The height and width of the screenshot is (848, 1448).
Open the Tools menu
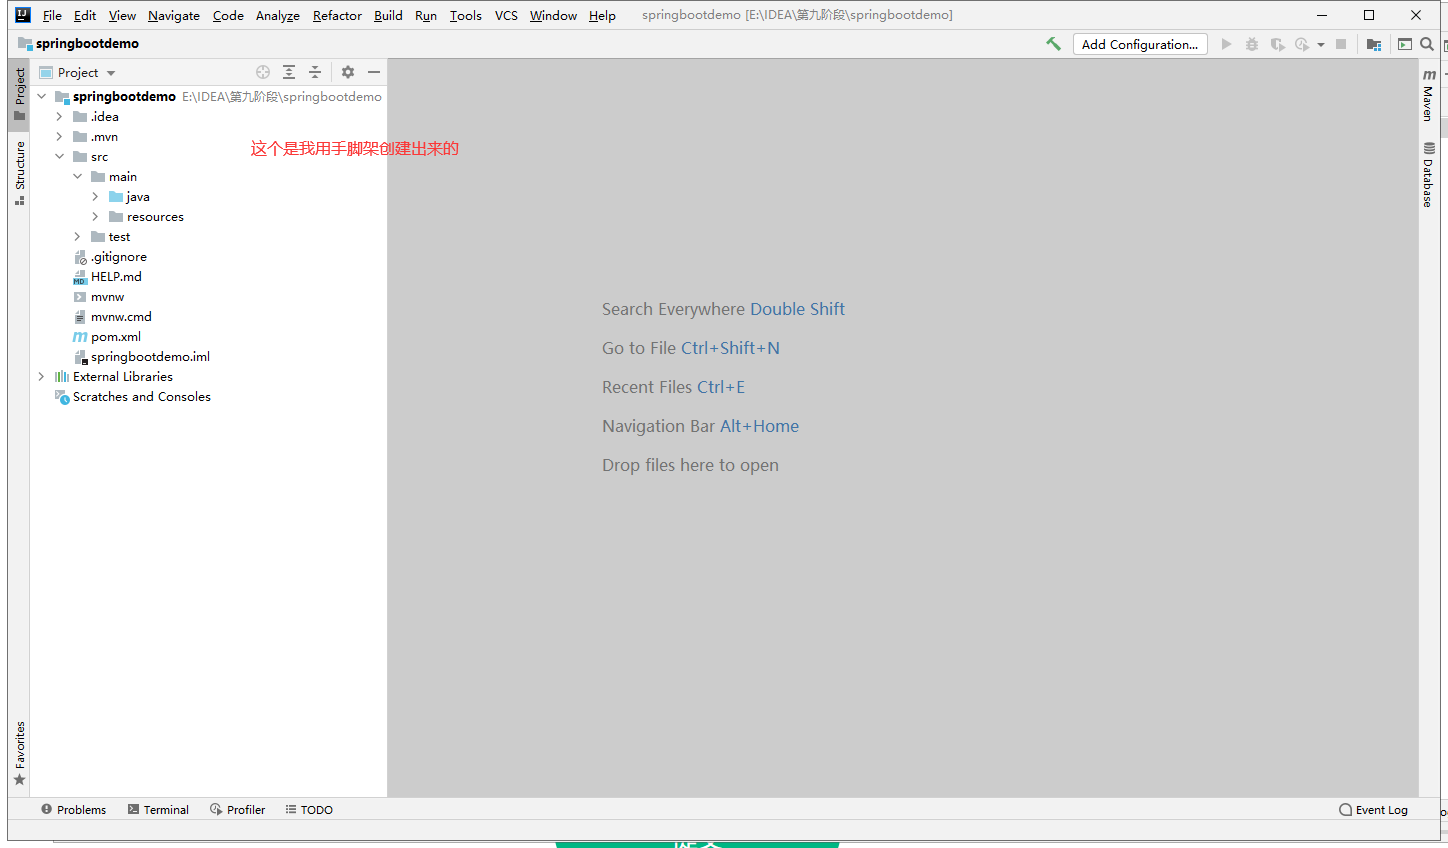pos(466,15)
